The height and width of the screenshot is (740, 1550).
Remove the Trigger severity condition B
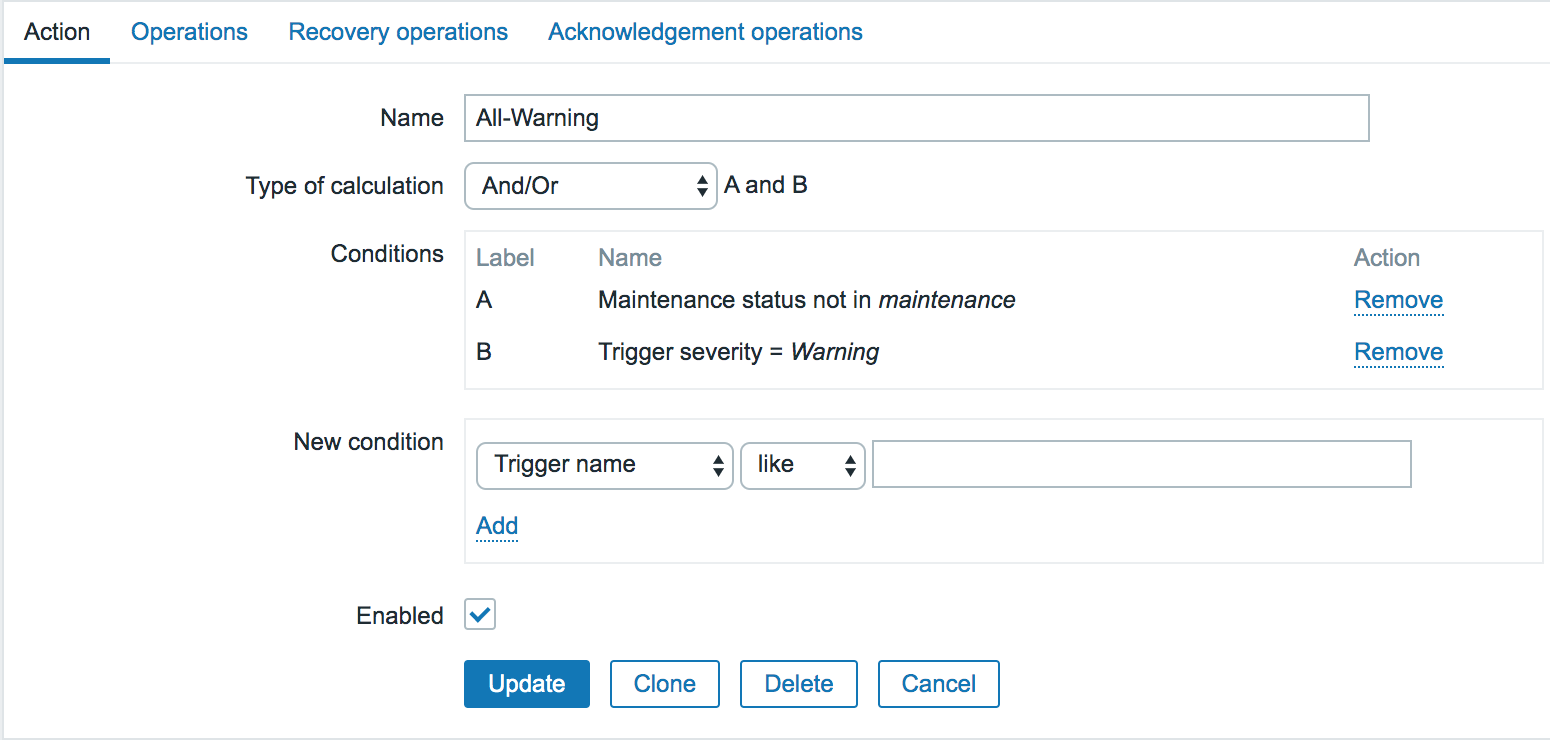tap(1398, 352)
